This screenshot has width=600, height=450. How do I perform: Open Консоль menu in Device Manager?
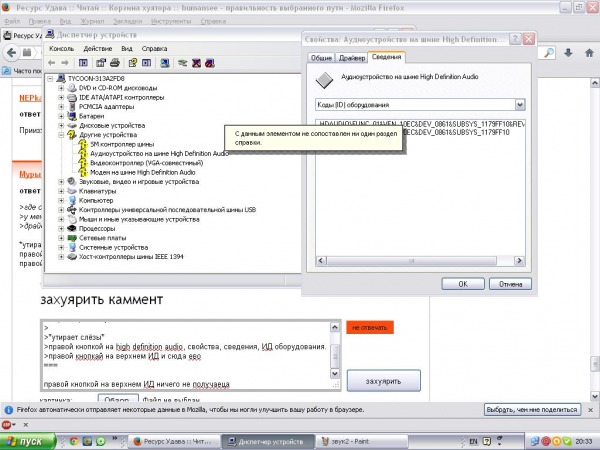61,49
